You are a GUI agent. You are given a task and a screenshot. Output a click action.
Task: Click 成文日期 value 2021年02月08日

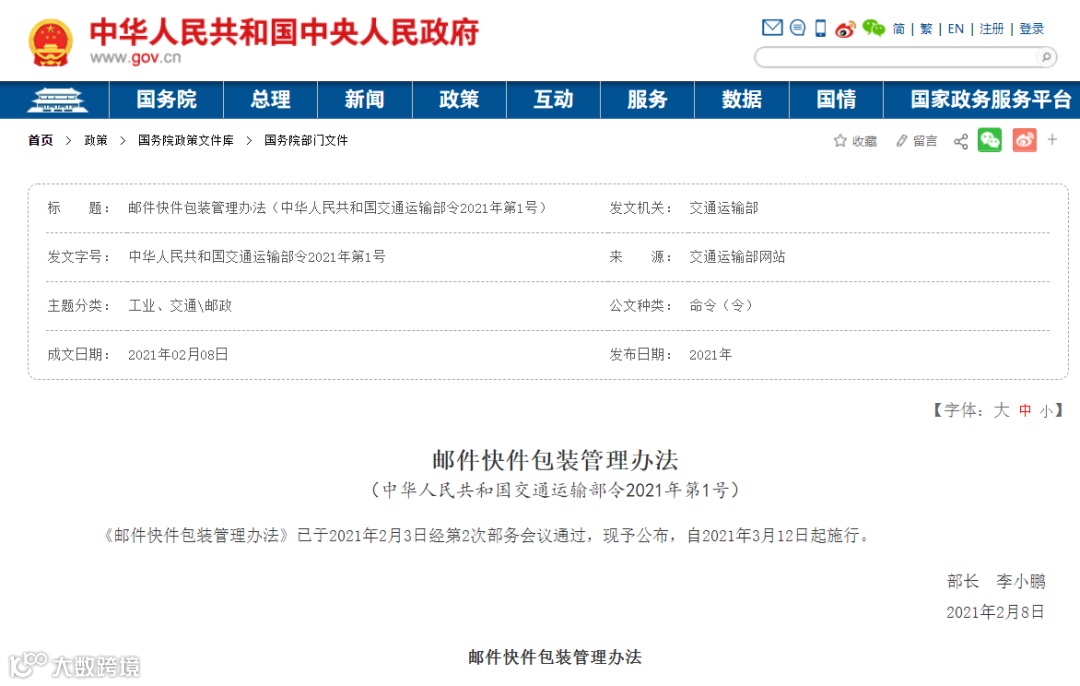(x=178, y=355)
